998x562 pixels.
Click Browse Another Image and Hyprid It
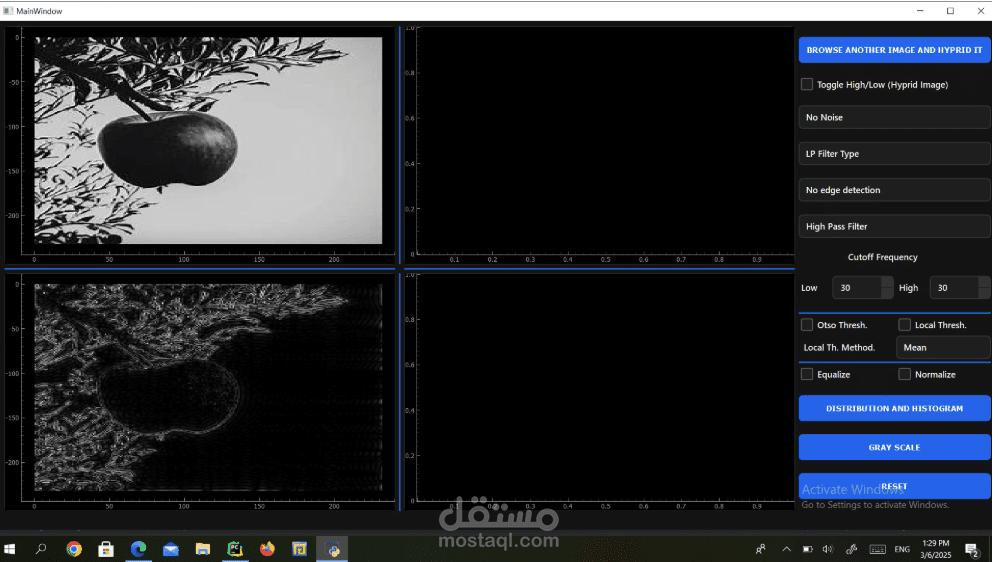point(894,50)
